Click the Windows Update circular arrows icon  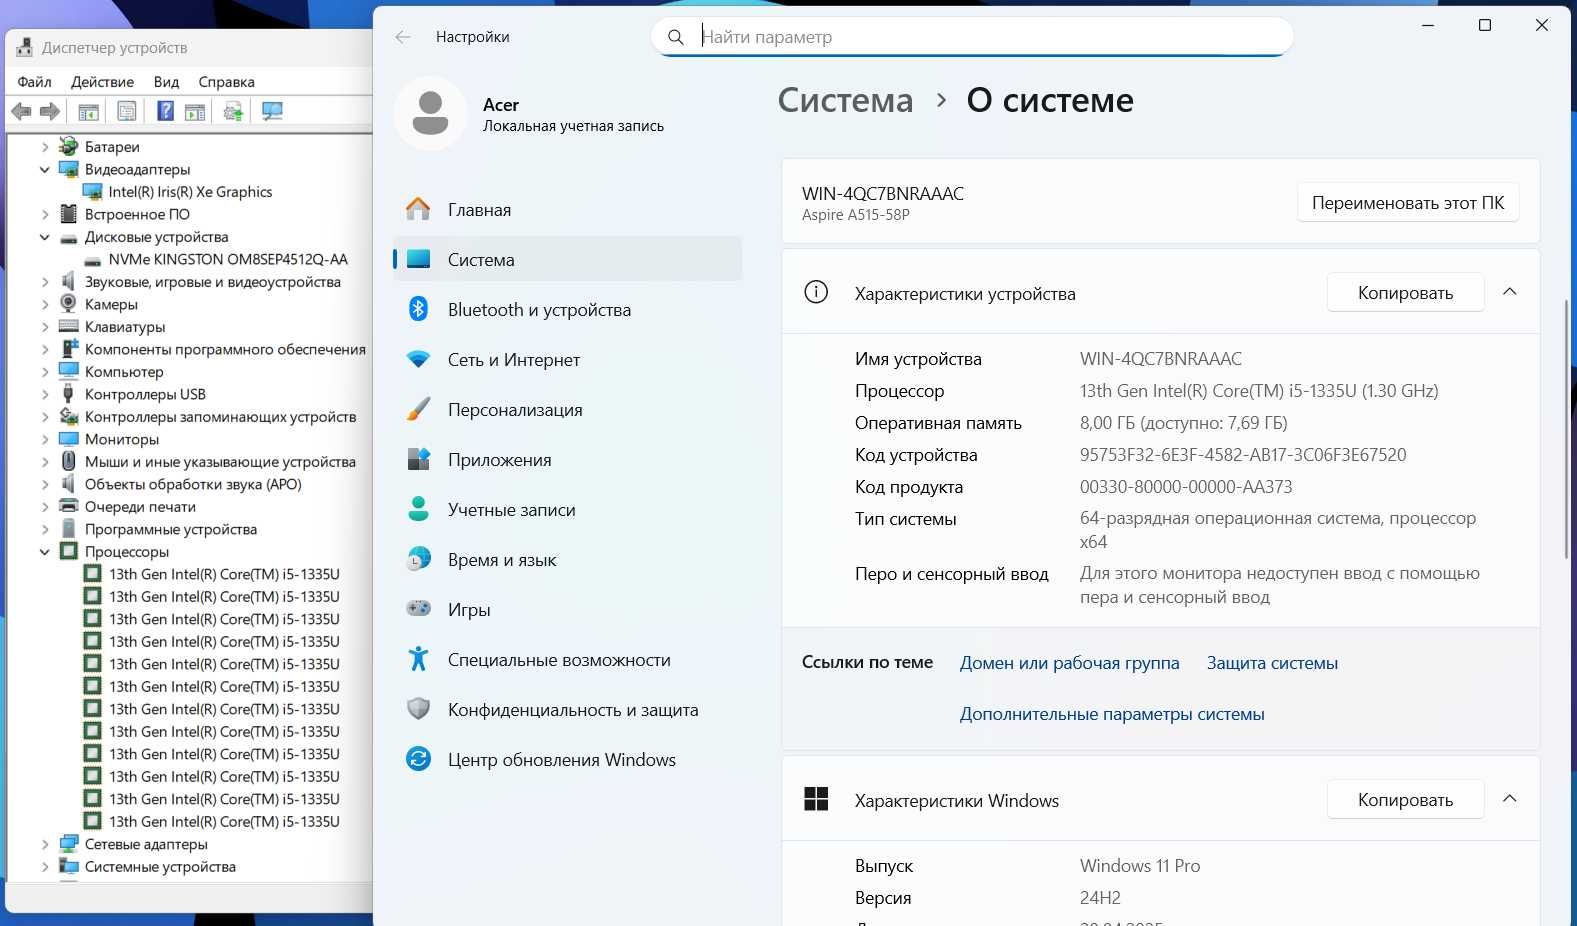point(418,759)
